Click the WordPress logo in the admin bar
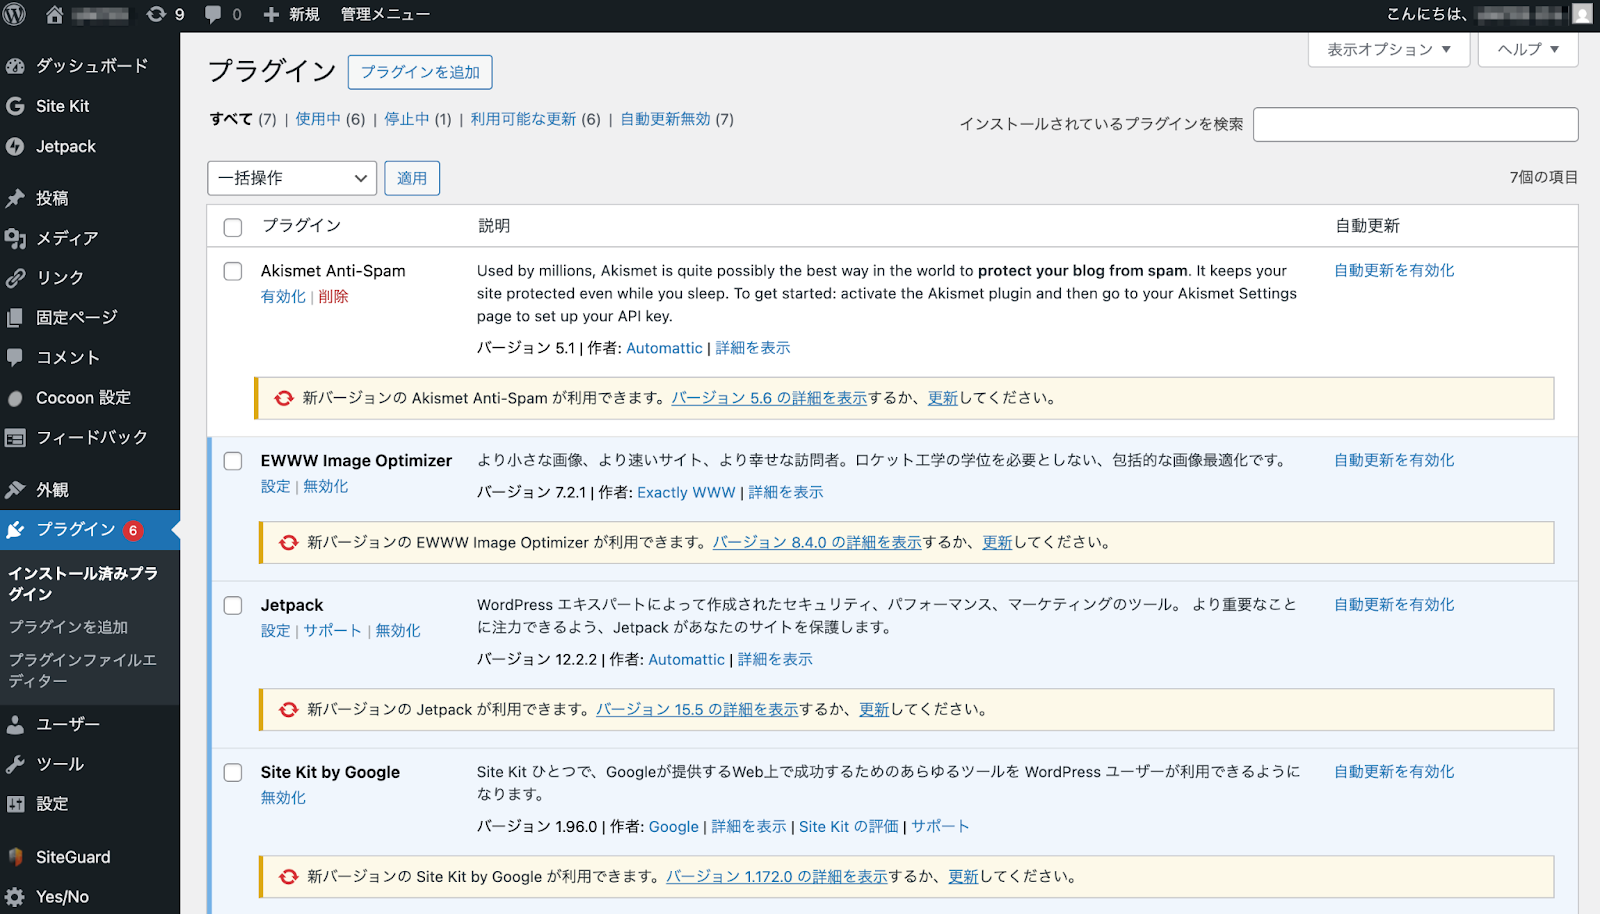This screenshot has height=914, width=1600. click(15, 14)
